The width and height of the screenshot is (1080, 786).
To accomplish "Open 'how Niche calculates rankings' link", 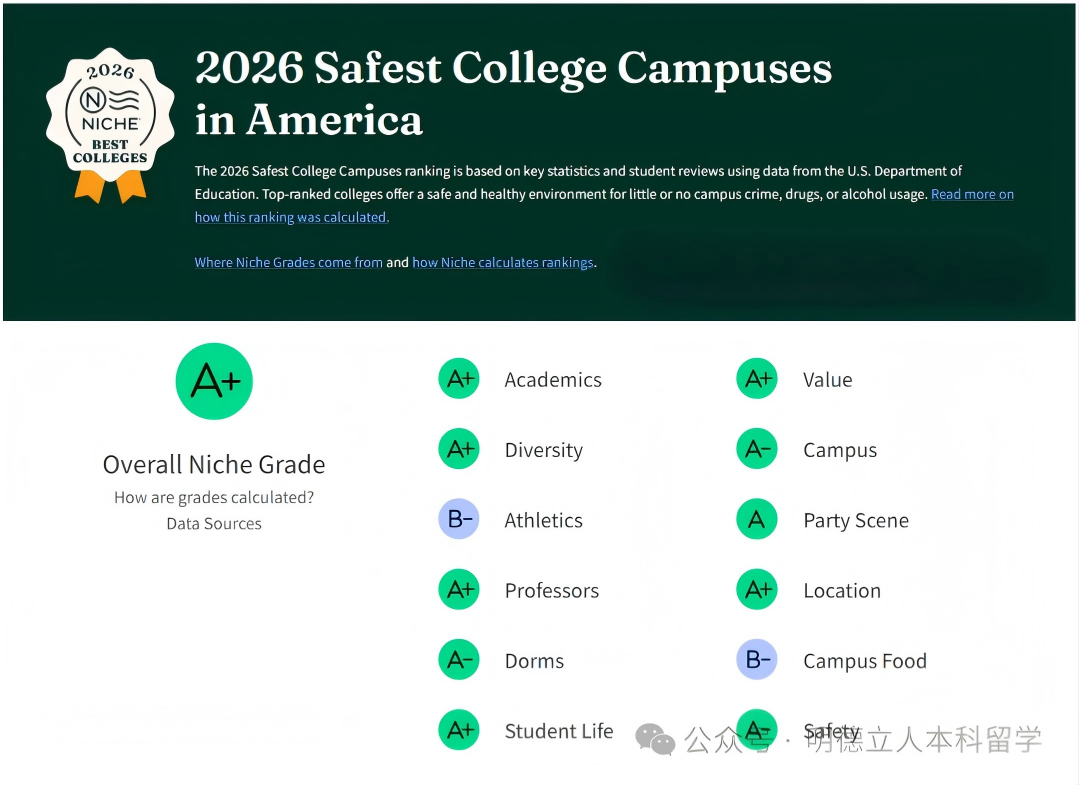I will coord(503,262).
